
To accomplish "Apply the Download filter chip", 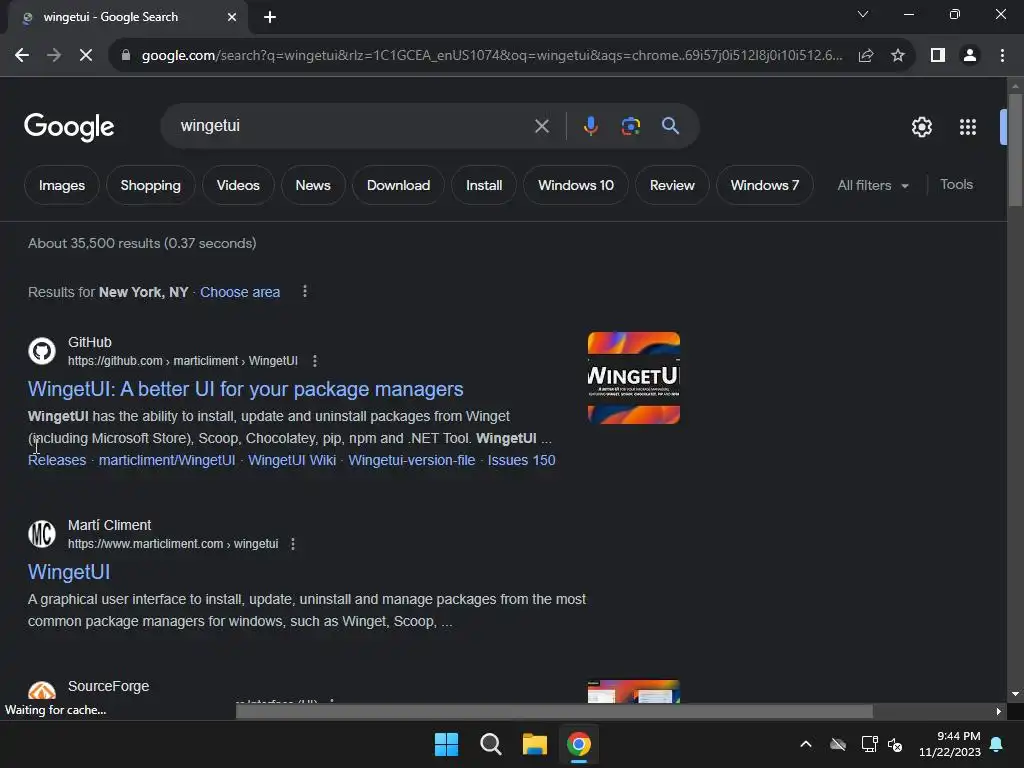I will [x=398, y=185].
